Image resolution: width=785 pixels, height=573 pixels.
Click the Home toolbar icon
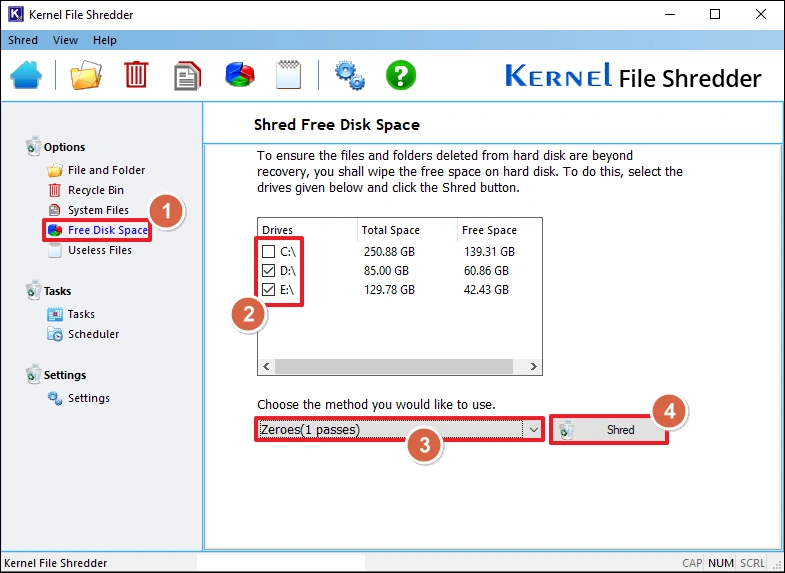point(27,76)
